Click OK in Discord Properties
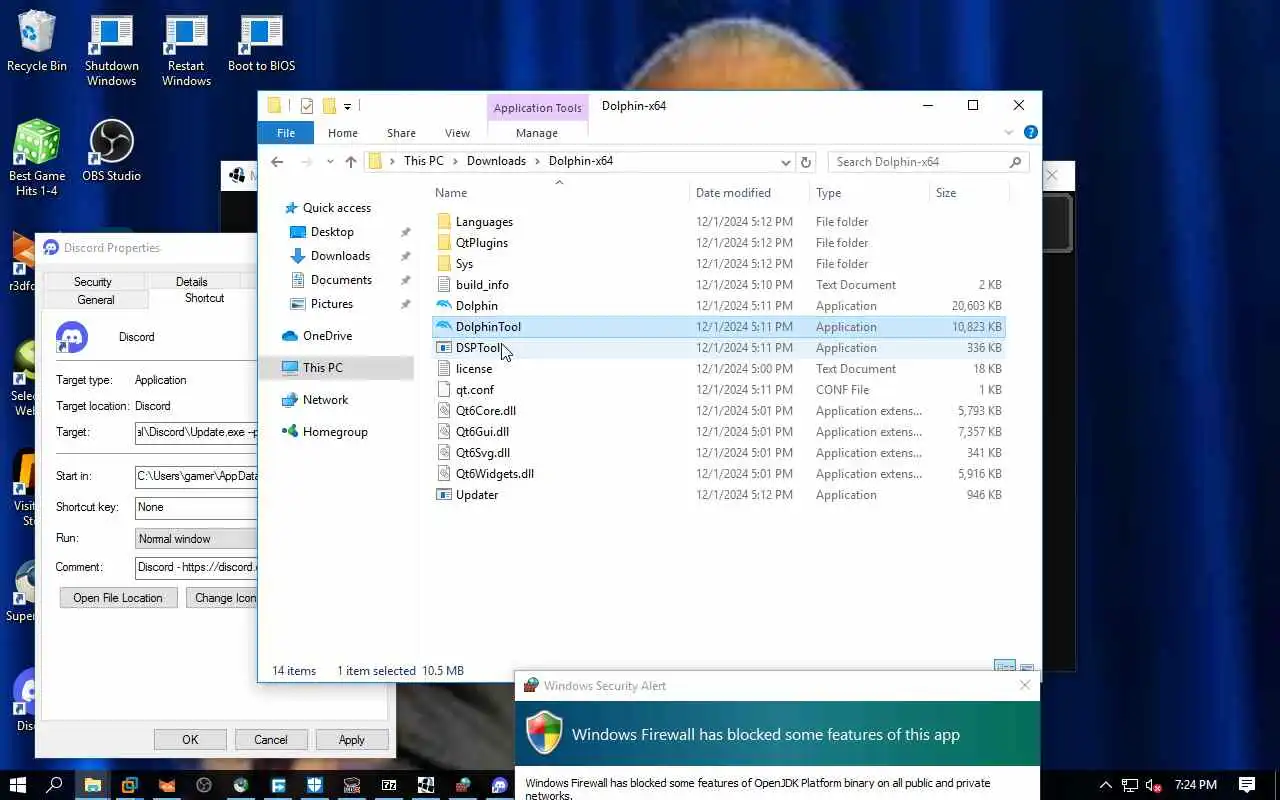The image size is (1280, 800). [190, 740]
